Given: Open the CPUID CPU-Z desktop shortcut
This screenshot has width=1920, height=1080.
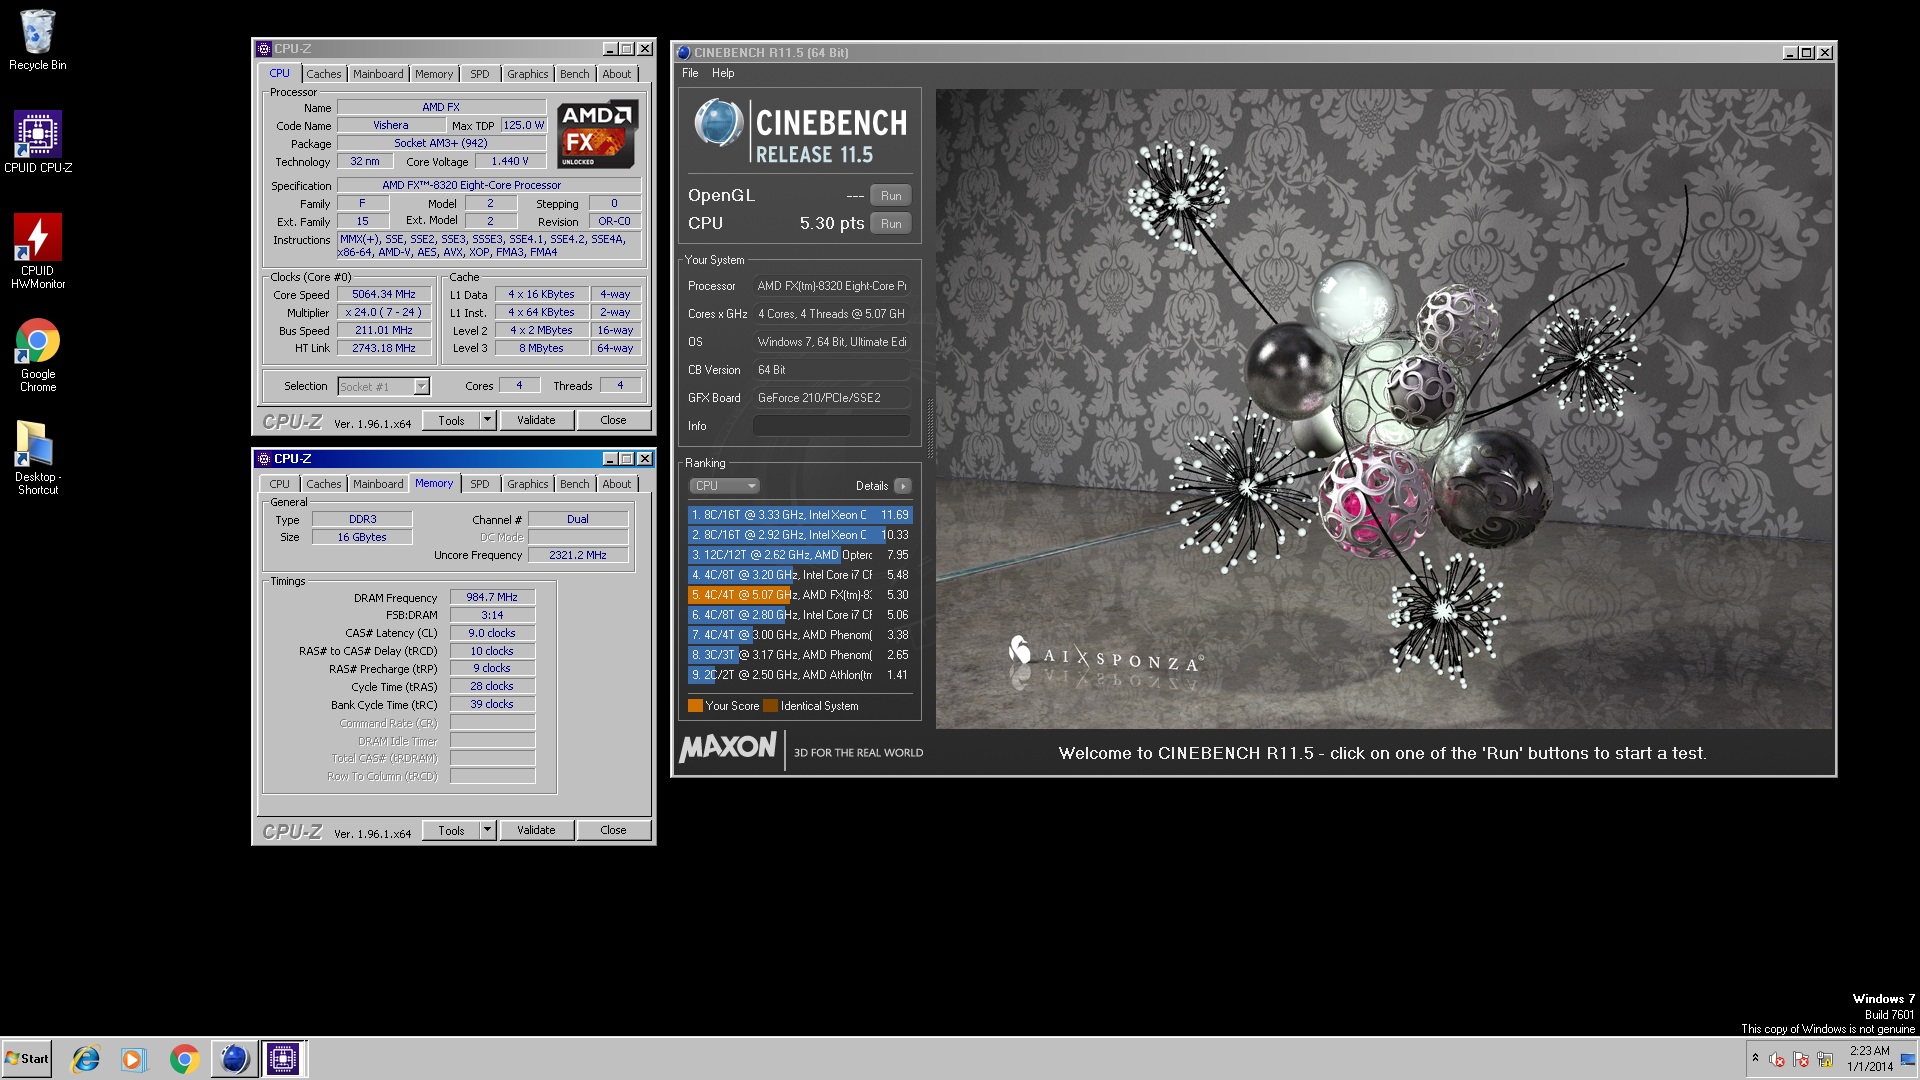Looking at the screenshot, I should (x=38, y=142).
